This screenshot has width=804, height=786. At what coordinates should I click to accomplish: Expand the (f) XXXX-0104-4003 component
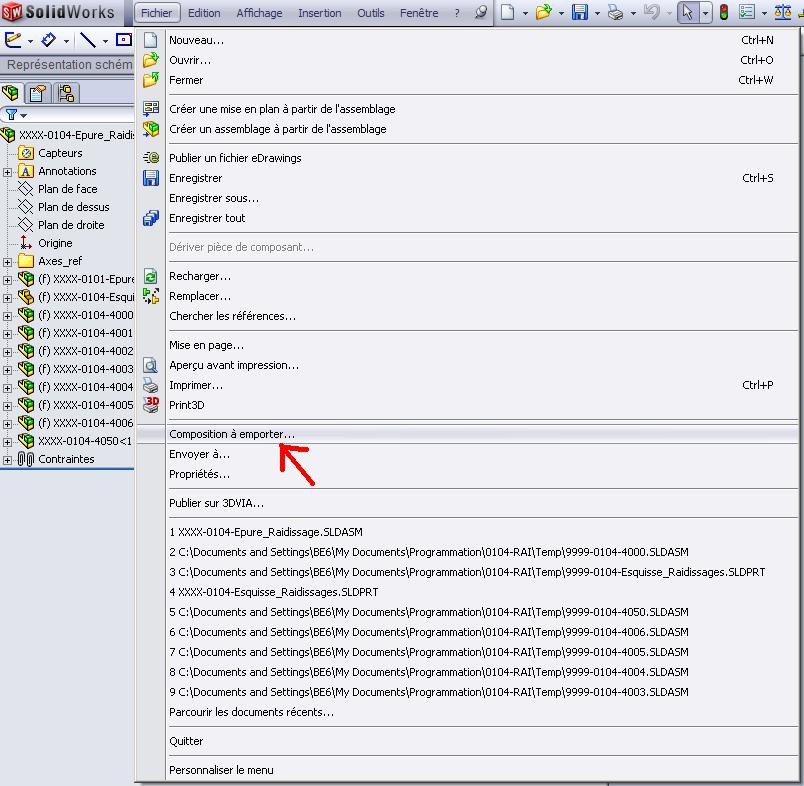point(7,370)
